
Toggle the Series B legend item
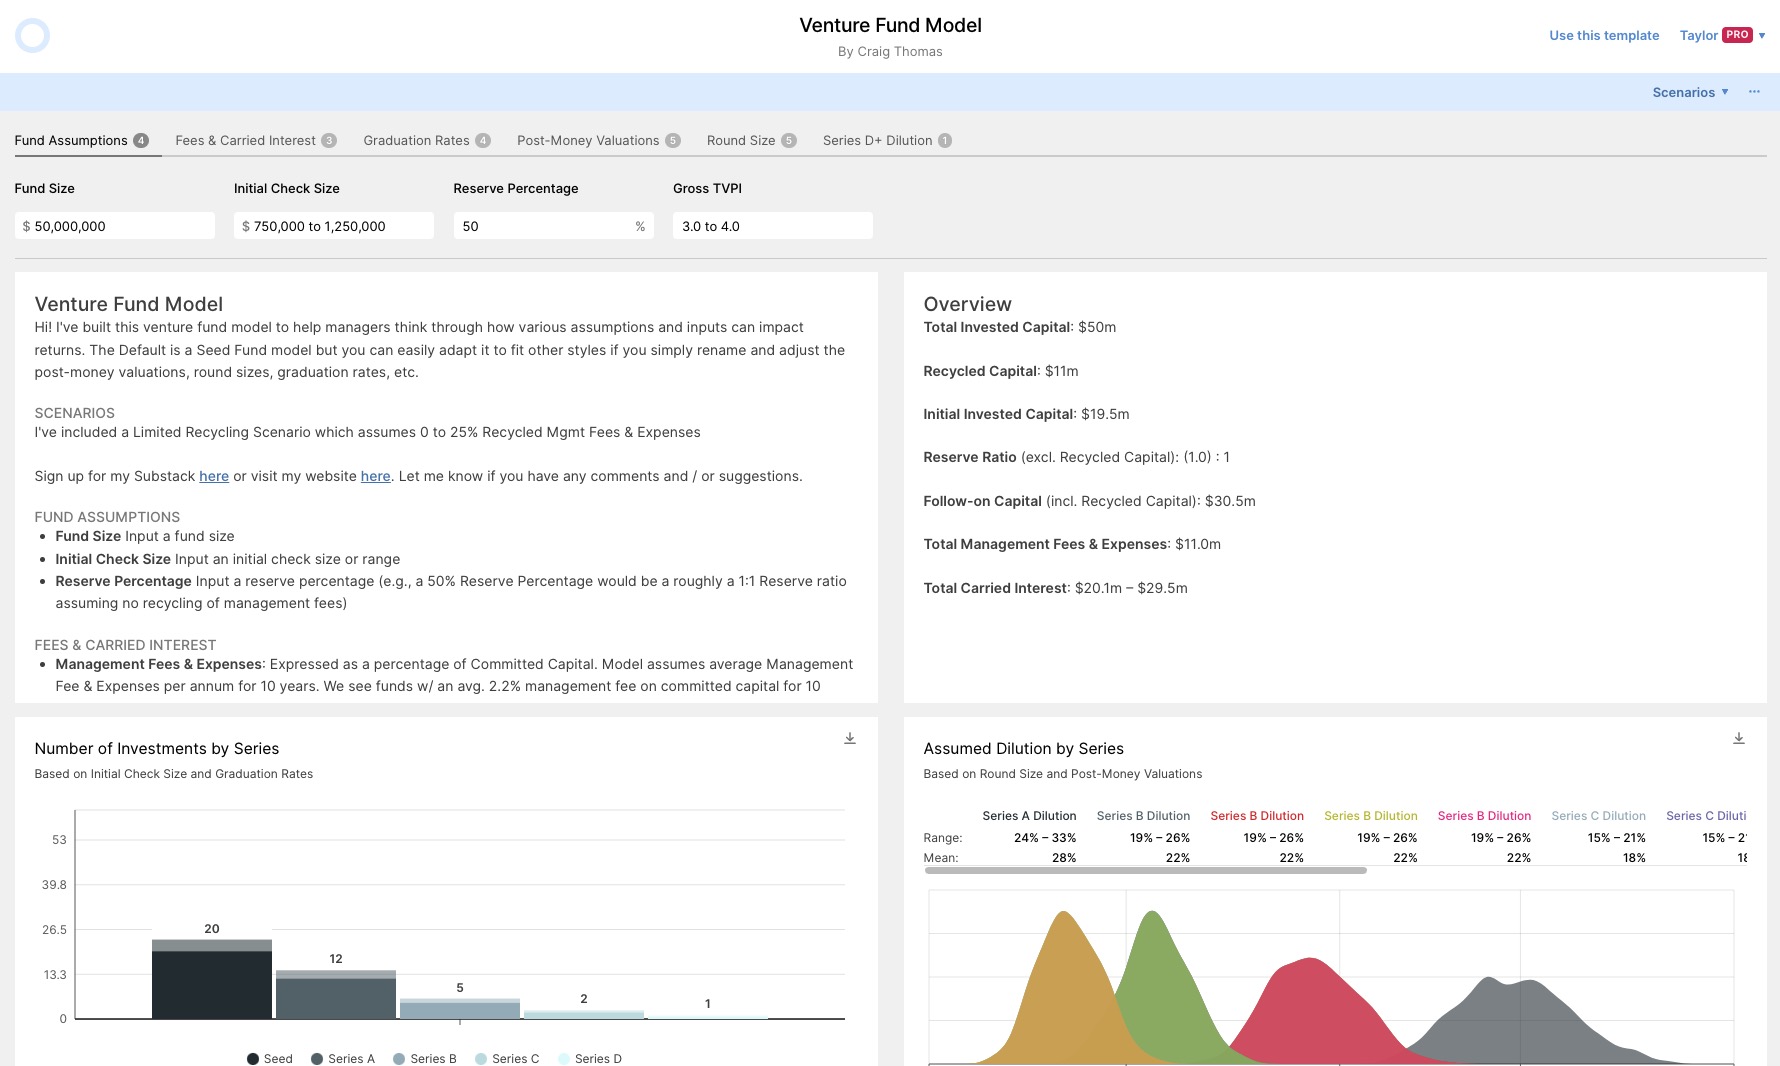(425, 1059)
